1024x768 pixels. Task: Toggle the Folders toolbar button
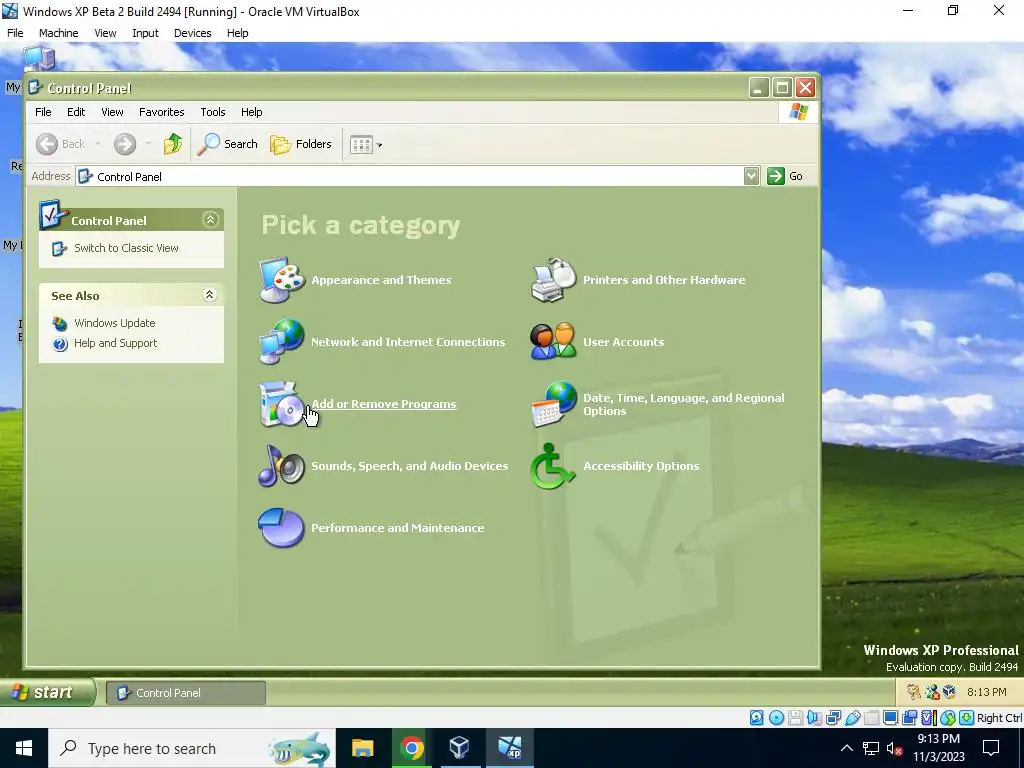[x=301, y=144]
